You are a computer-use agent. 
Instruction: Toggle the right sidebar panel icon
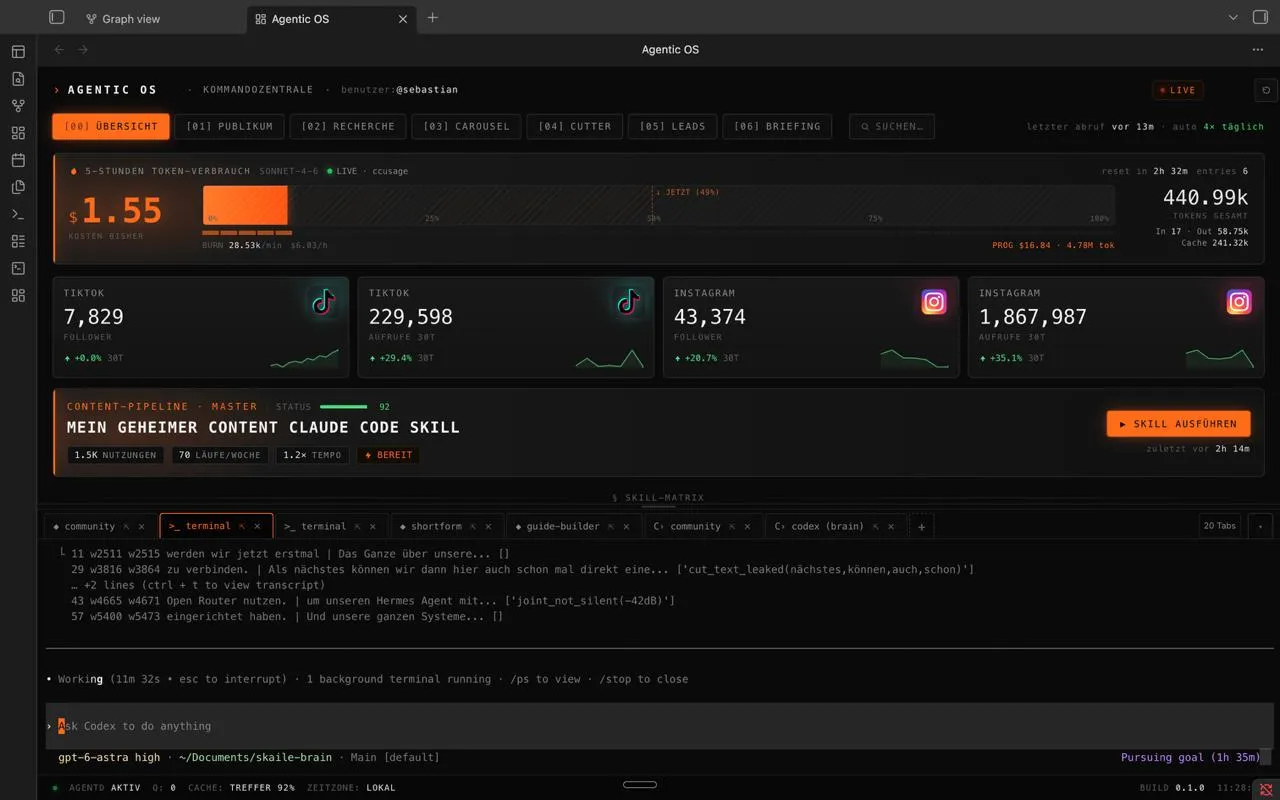point(1260,17)
